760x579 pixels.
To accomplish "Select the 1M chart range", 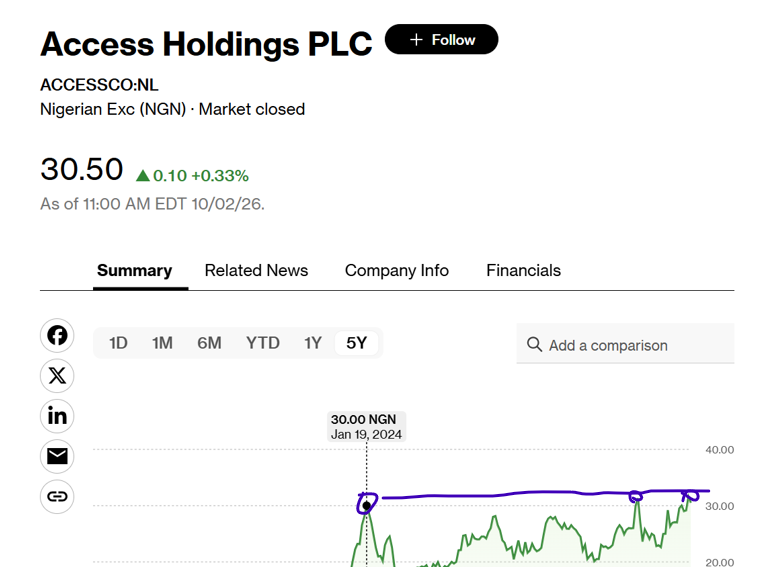I will tap(162, 343).
